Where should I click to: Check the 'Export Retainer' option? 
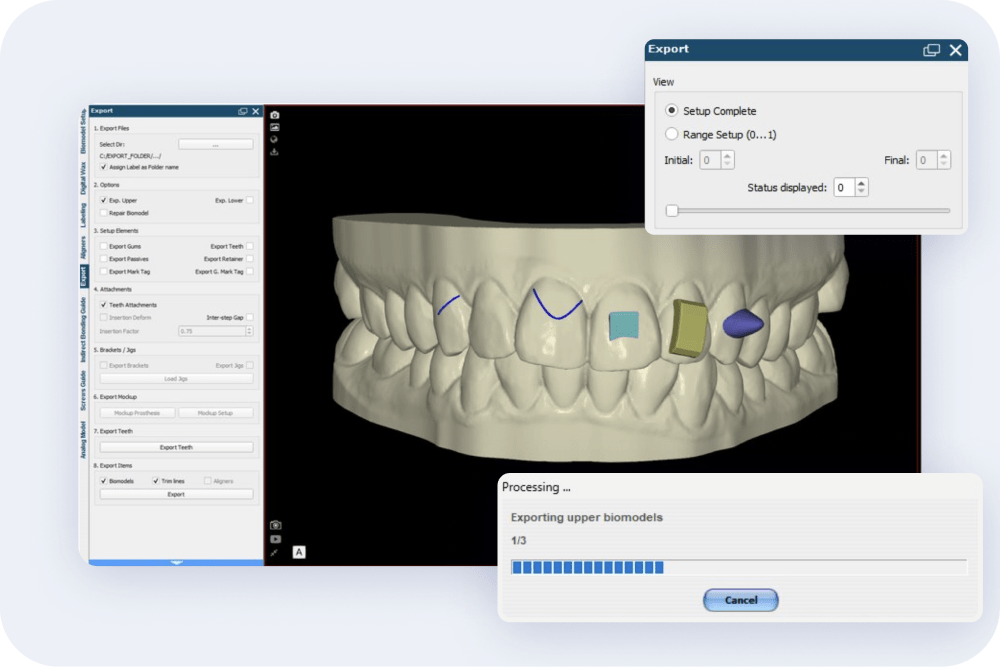(250, 259)
